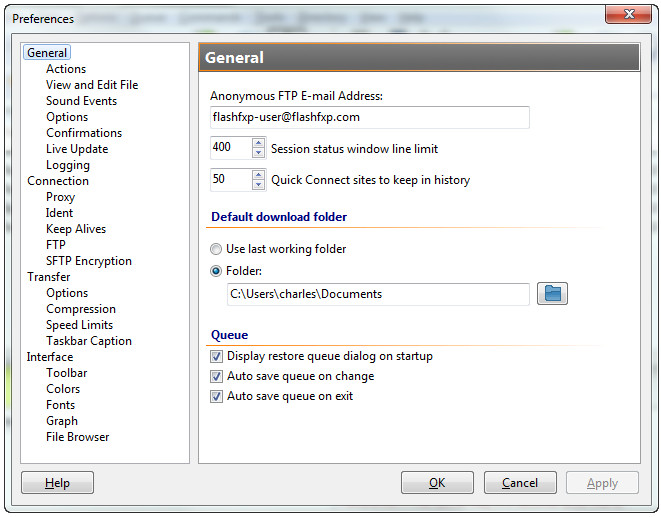
Task: Open the File Browser settings page
Action: pos(78,437)
